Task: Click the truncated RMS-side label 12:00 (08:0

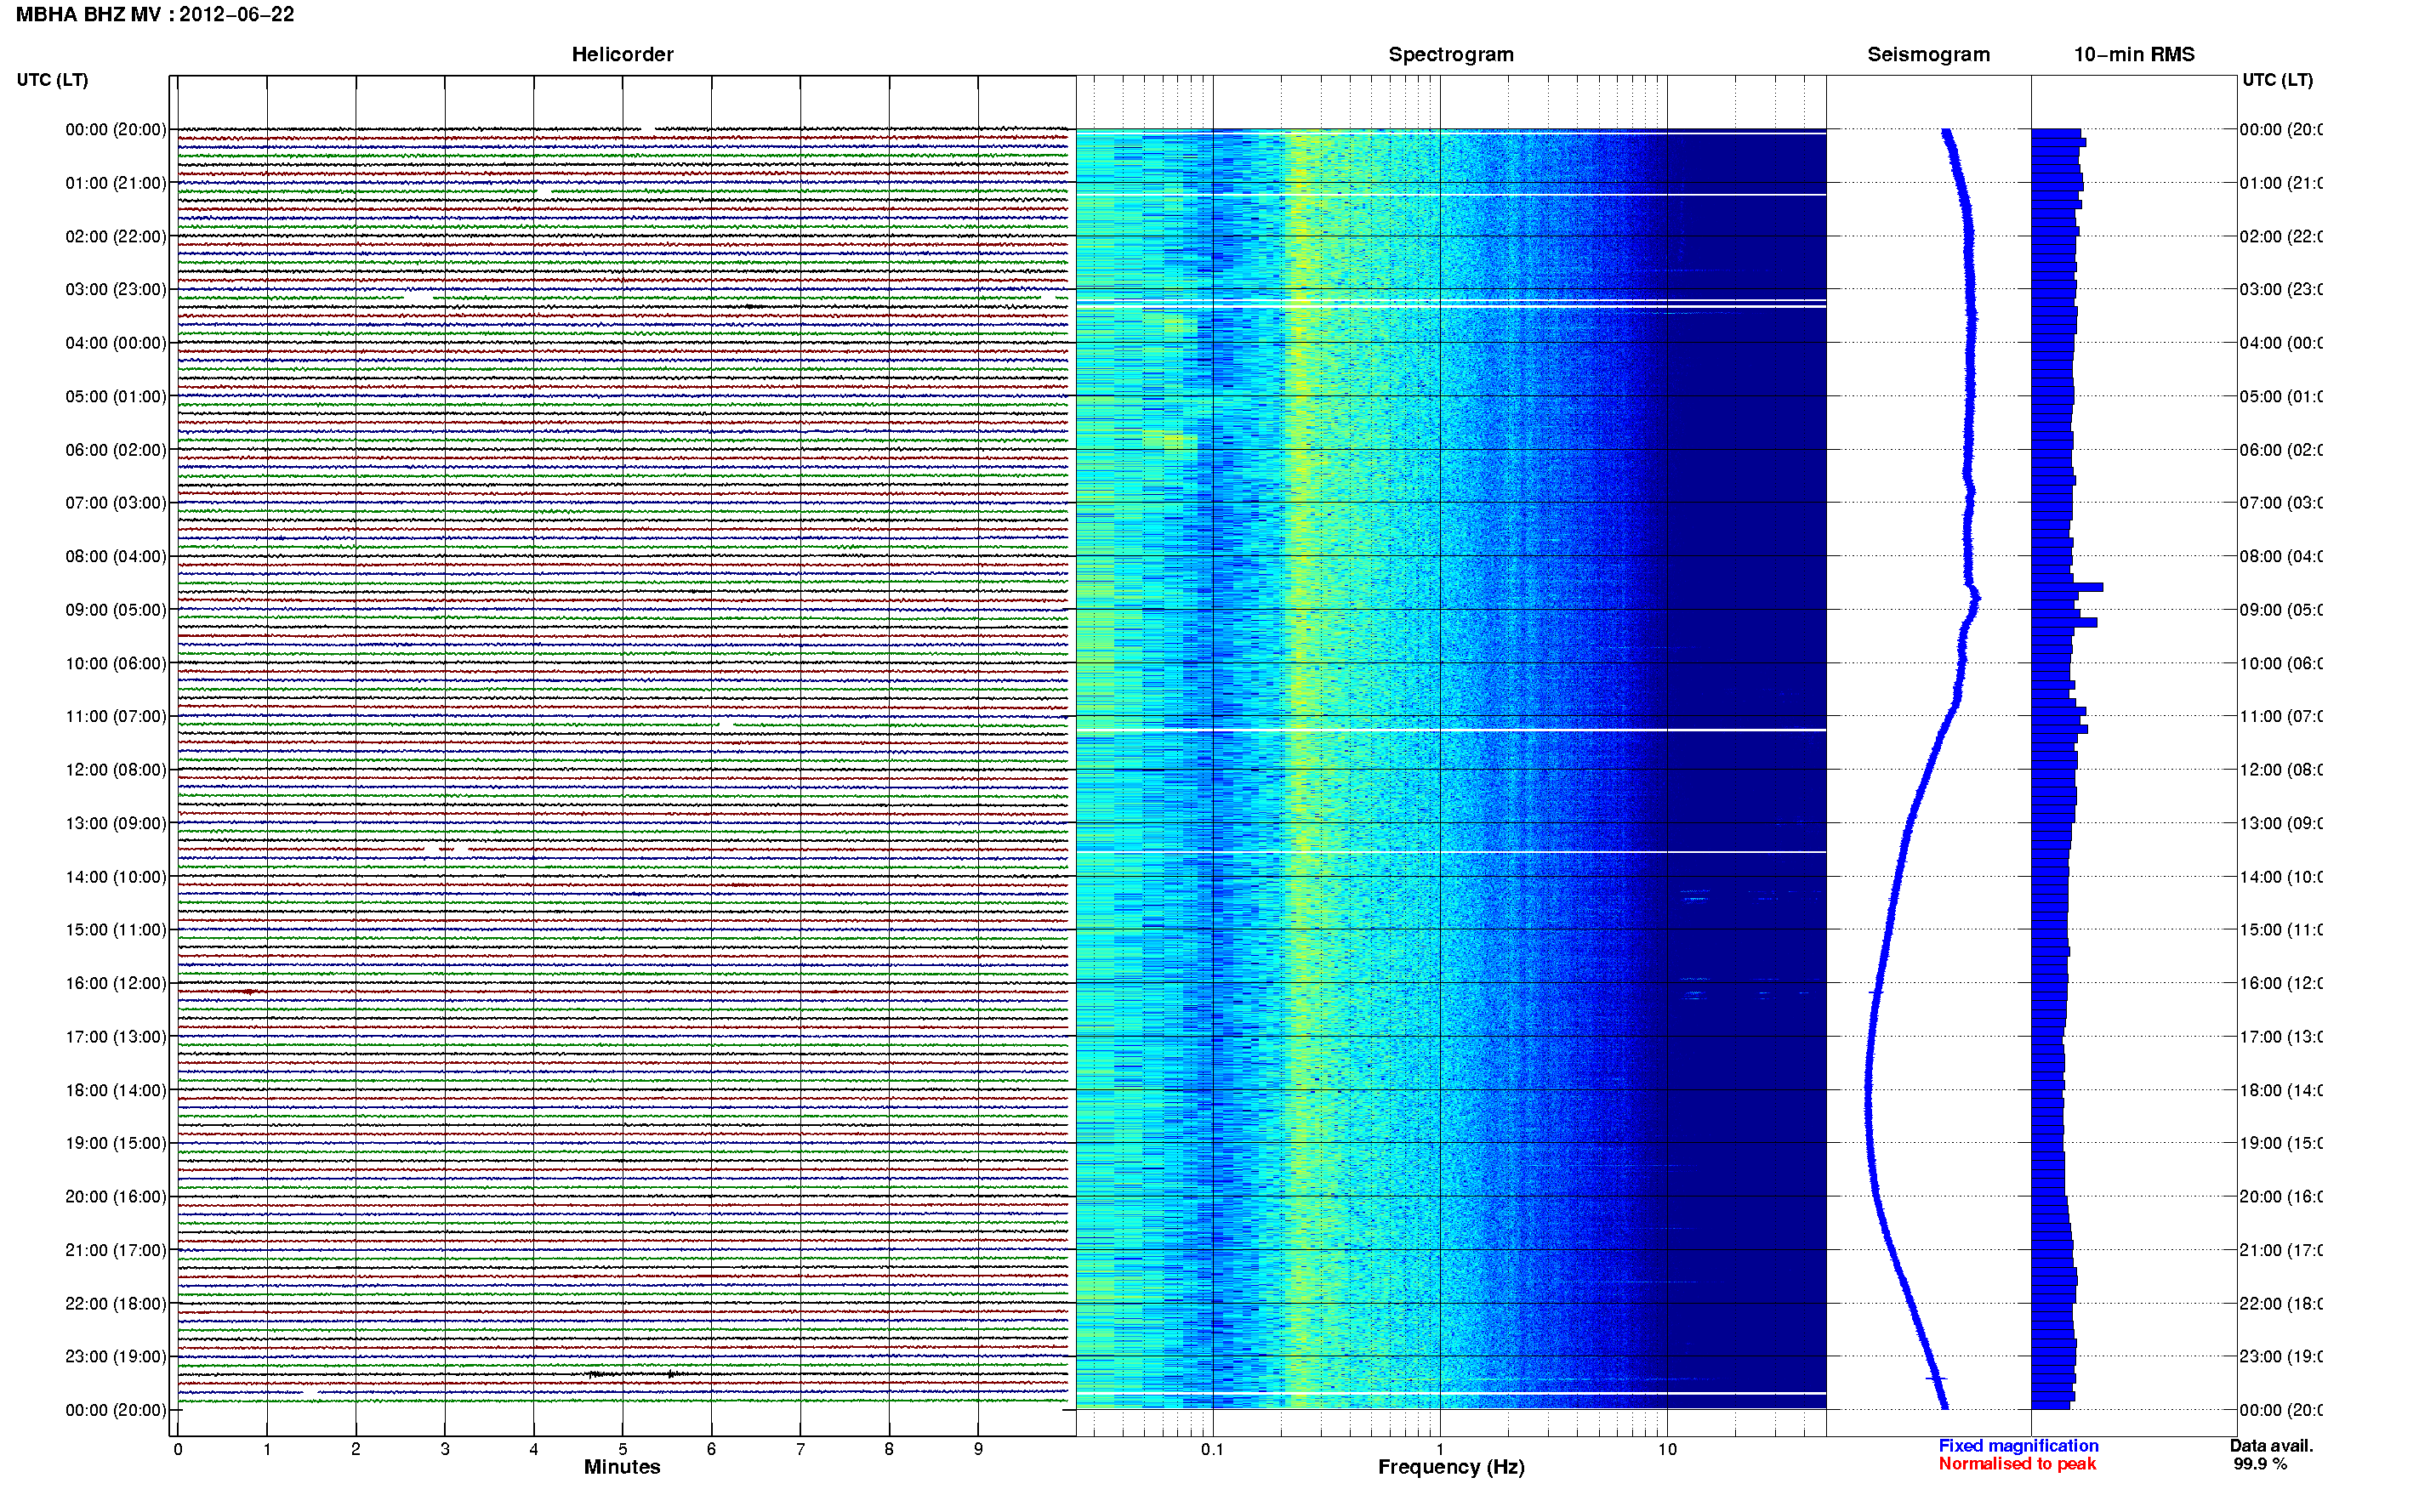Action: point(2281,770)
